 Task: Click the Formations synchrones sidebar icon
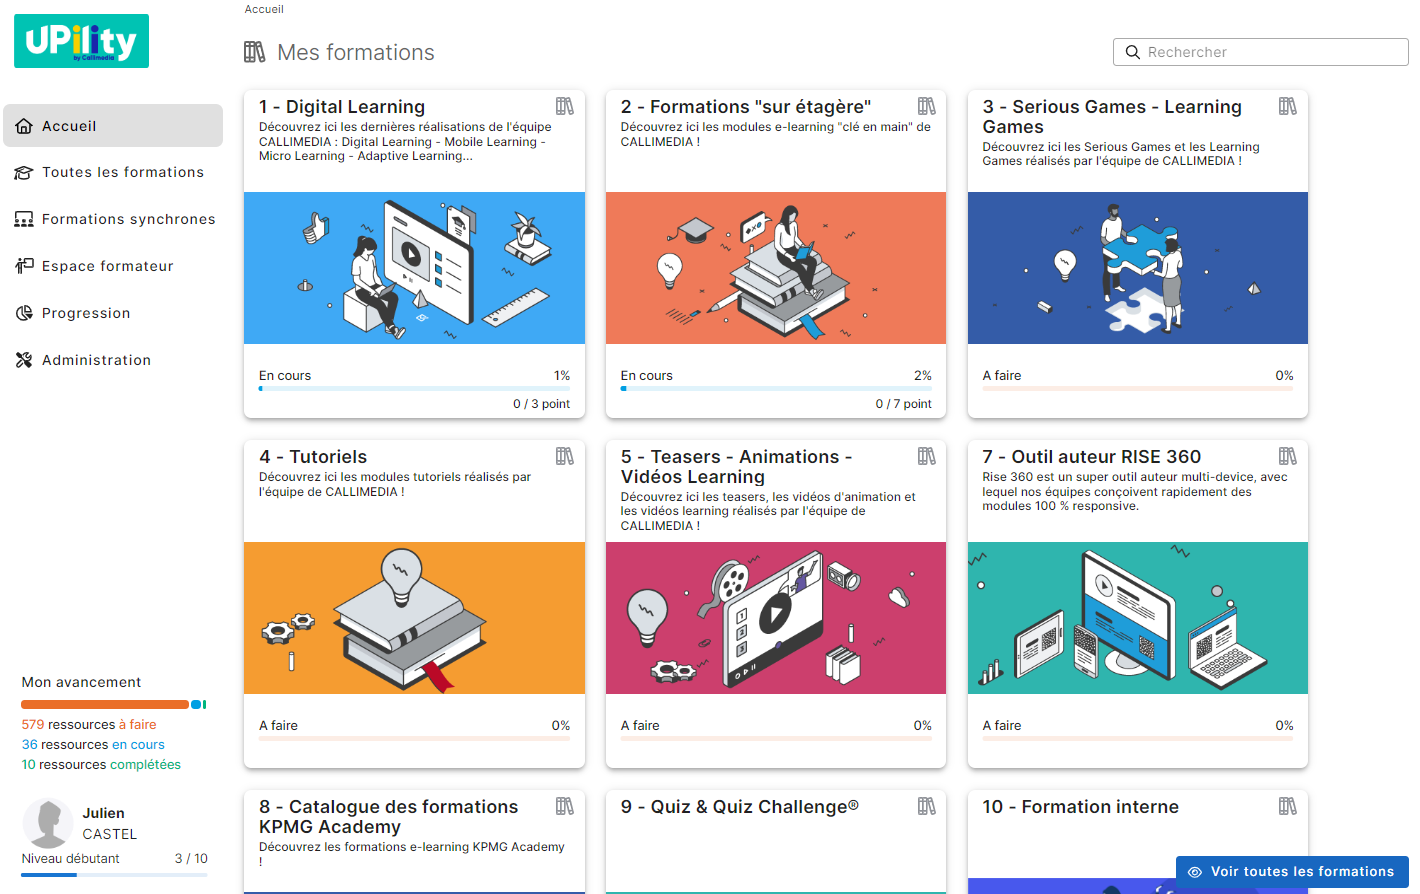click(24, 220)
